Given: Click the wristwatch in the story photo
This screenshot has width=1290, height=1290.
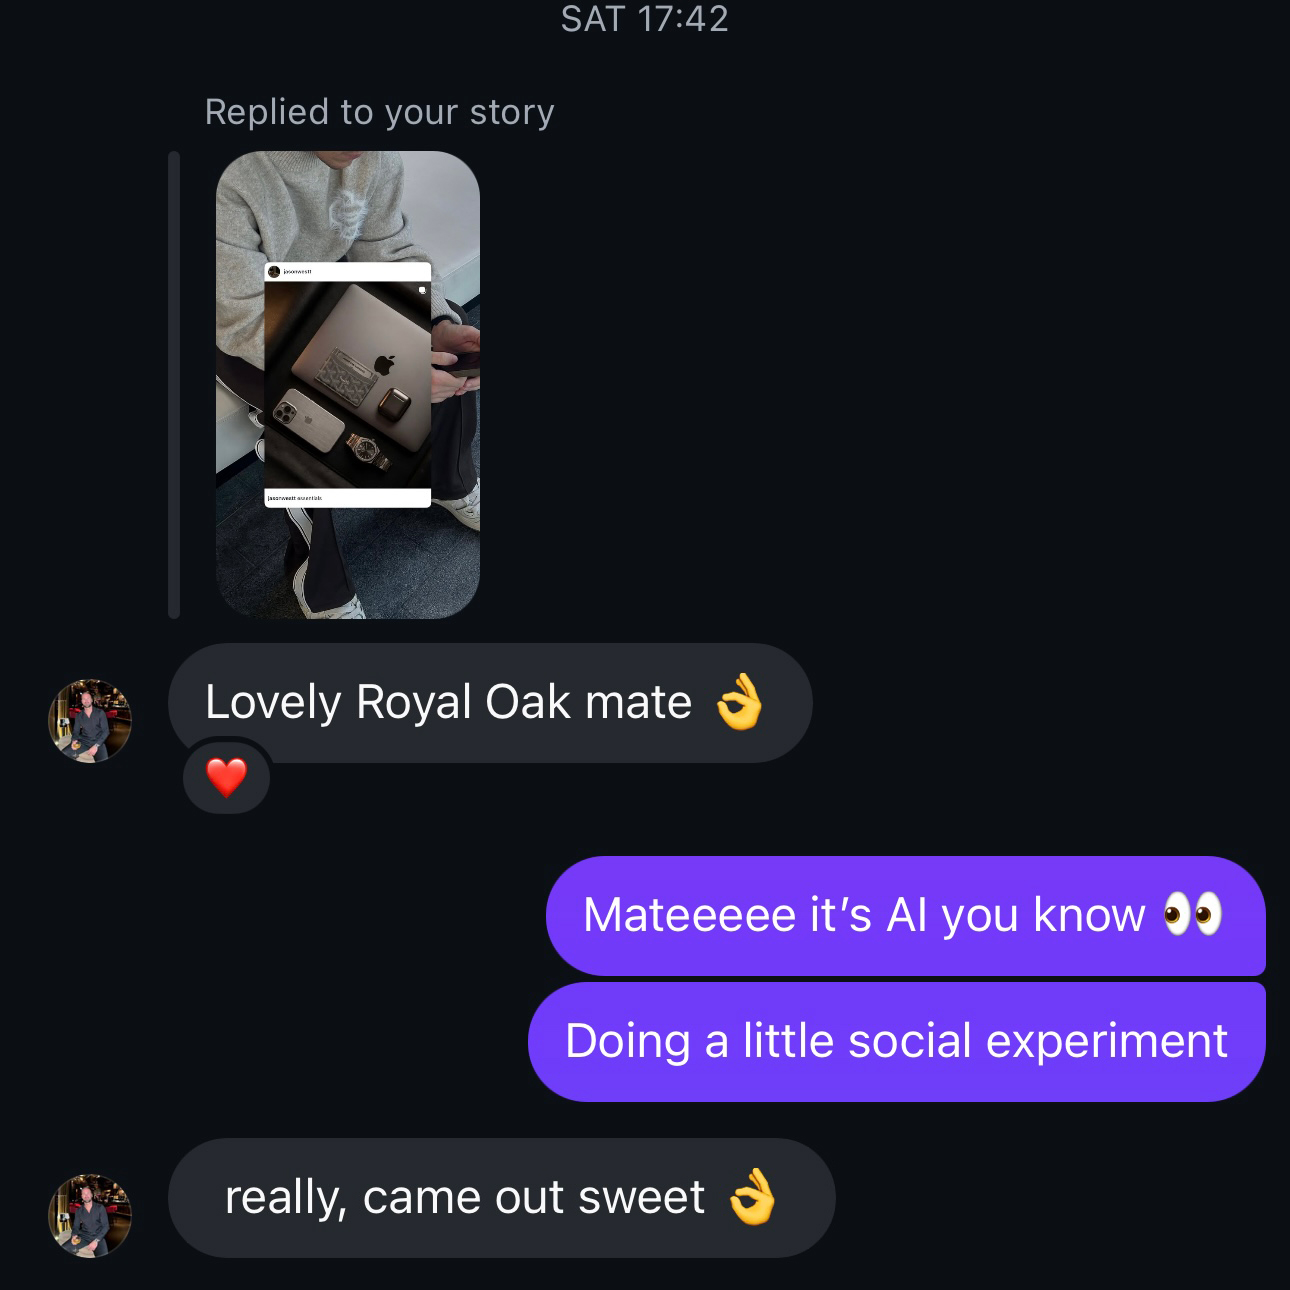Looking at the screenshot, I should pyautogui.click(x=368, y=451).
